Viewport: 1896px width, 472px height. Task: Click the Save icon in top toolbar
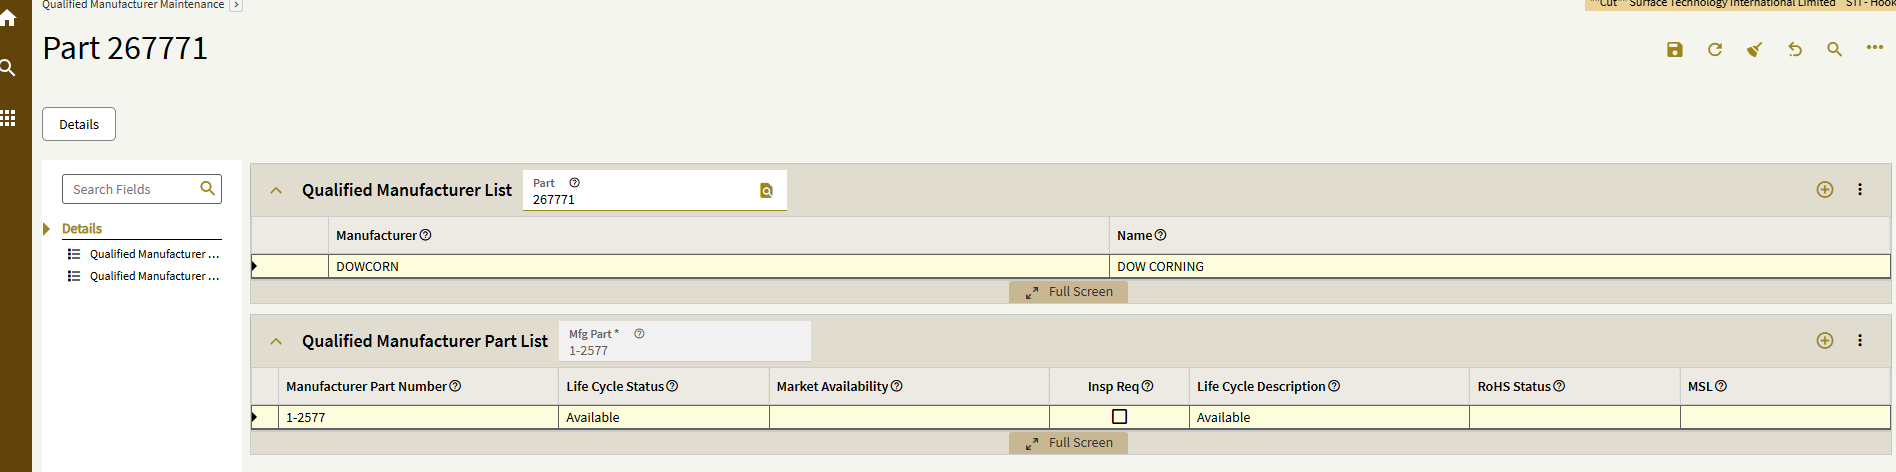click(1675, 50)
